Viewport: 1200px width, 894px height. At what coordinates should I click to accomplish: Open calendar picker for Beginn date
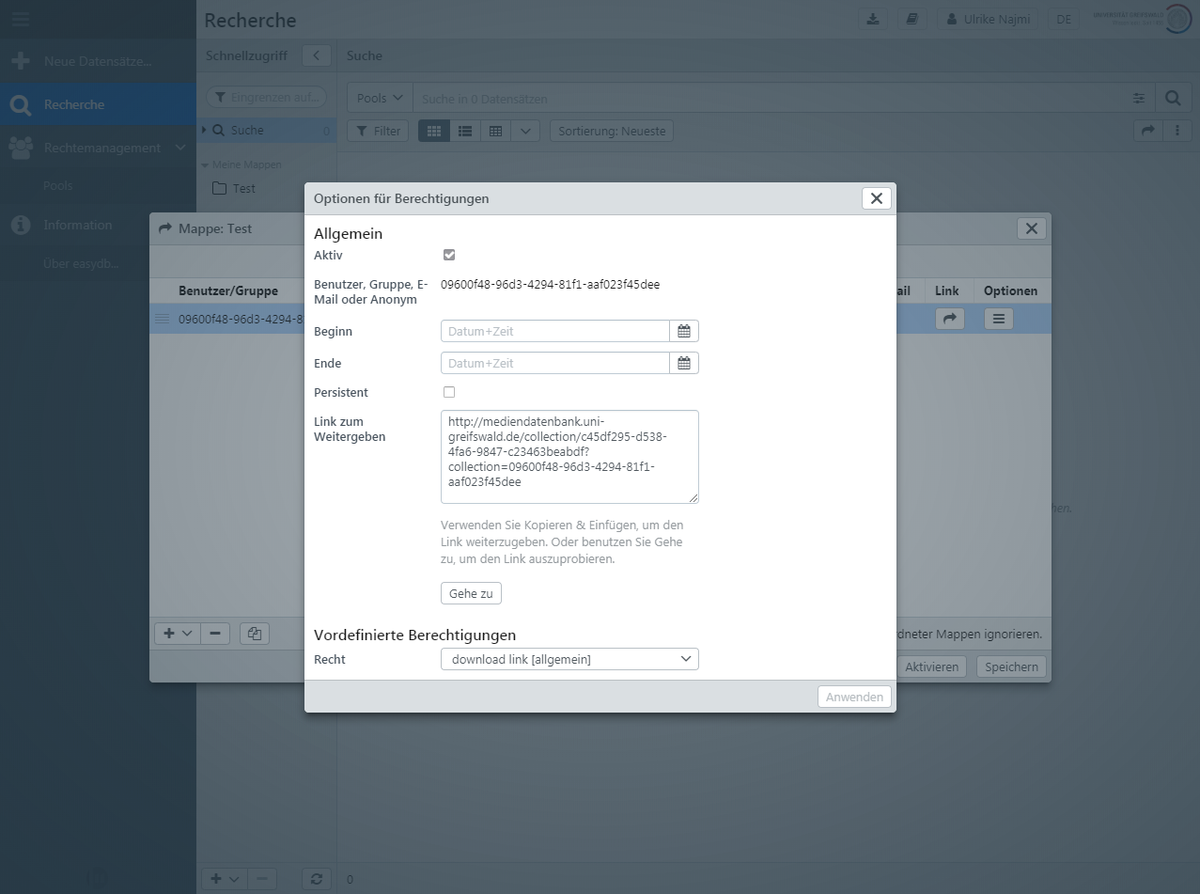coord(684,331)
